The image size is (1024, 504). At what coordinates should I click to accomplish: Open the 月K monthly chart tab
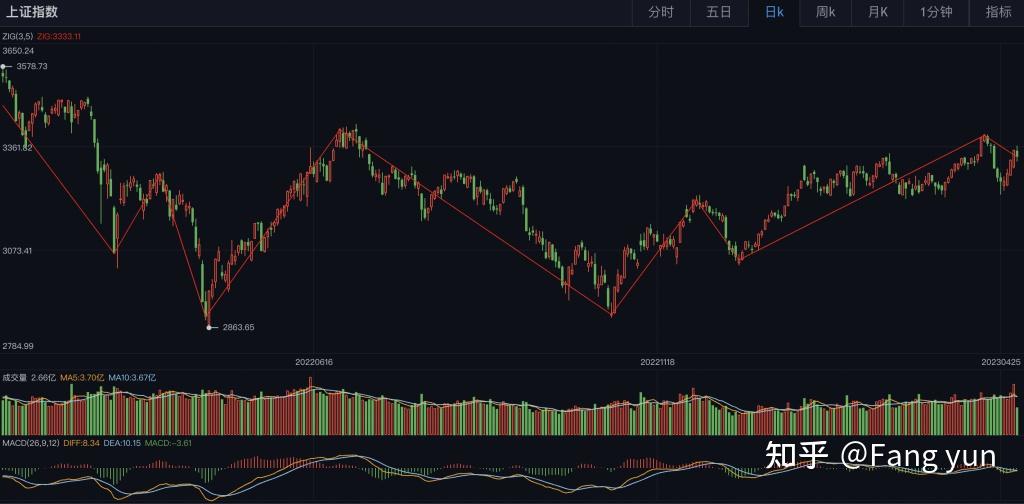878,12
